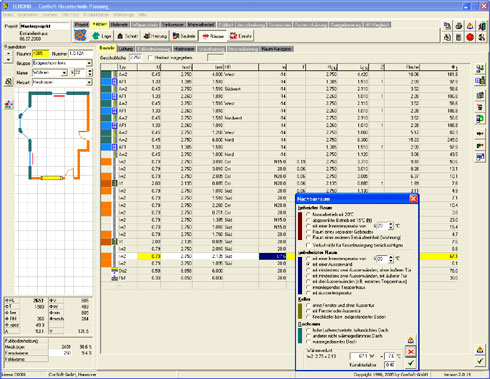Click the 'Ds2' row type cell
Viewport: 490px width, 379px height.
[x=128, y=271]
